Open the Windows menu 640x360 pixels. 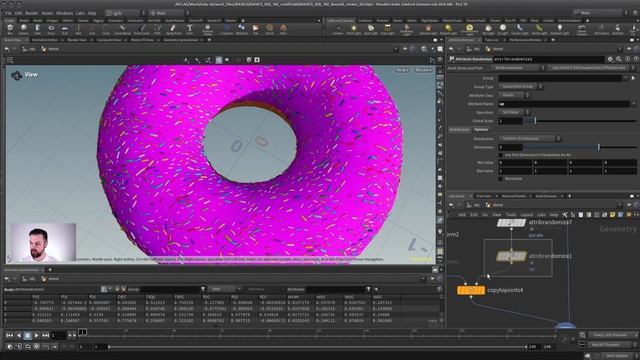pos(64,13)
